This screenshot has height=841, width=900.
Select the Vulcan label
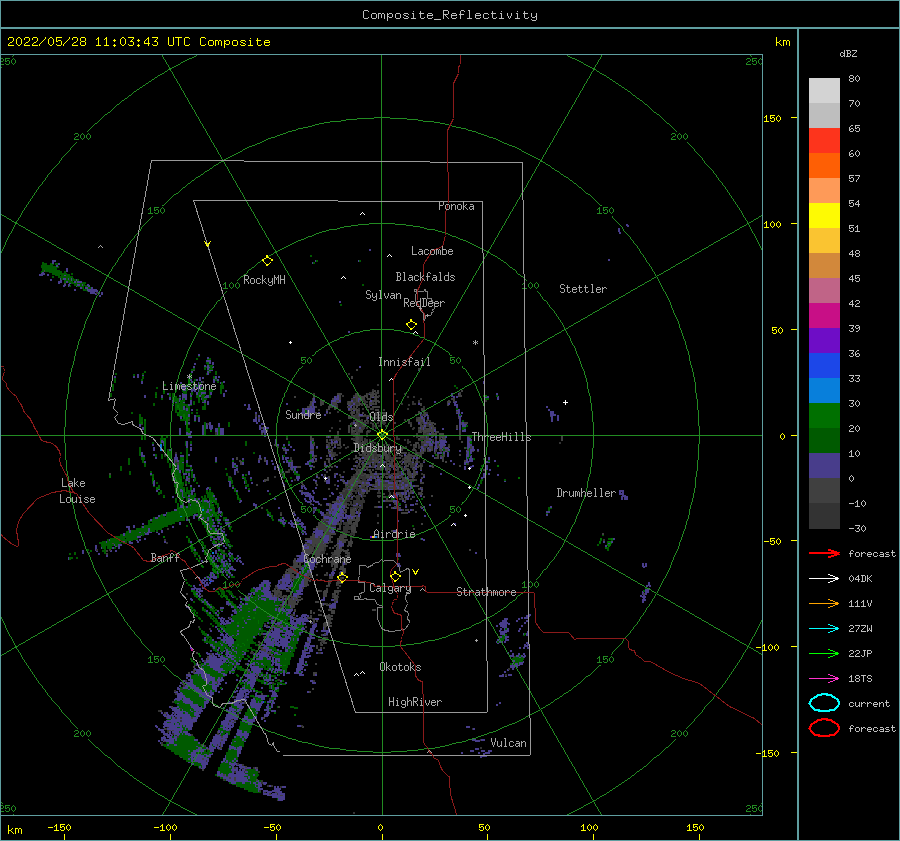(508, 743)
